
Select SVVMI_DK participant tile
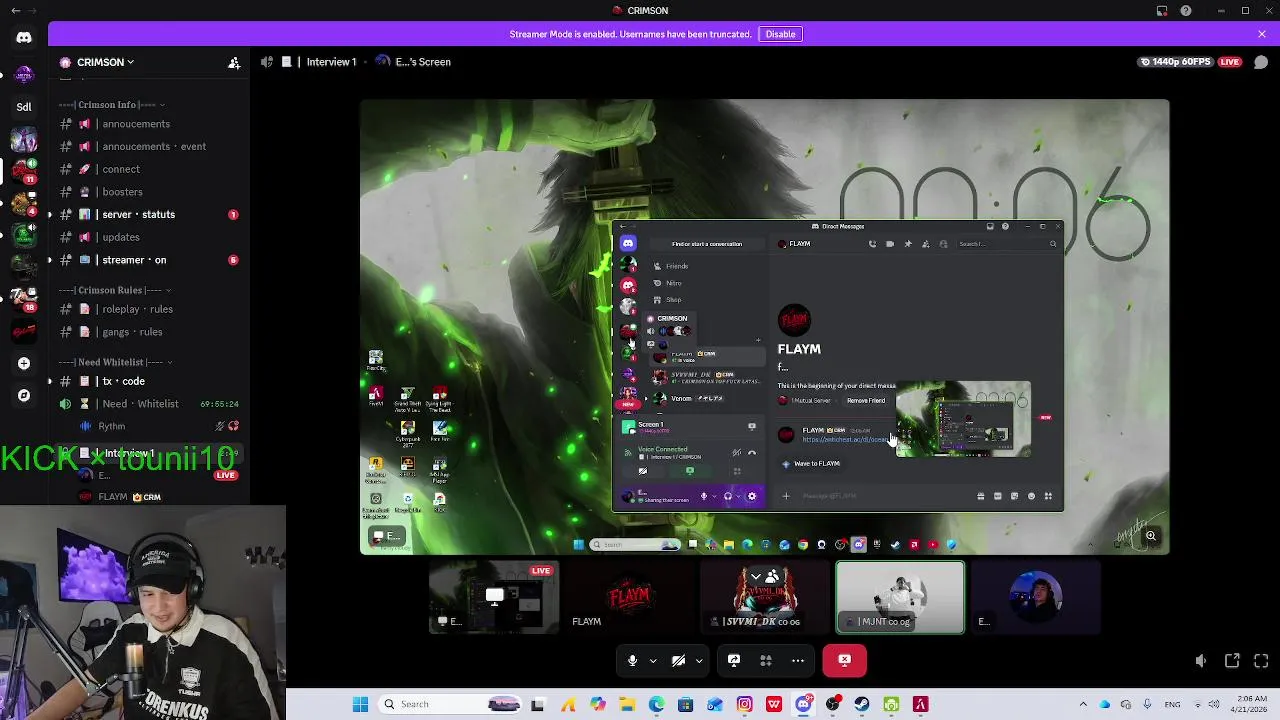coord(764,598)
